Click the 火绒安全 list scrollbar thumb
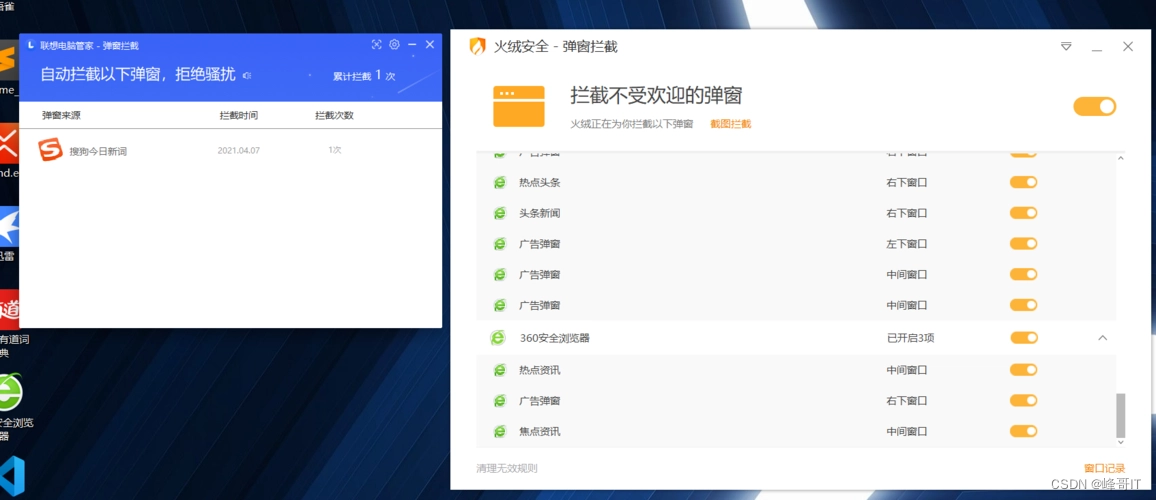 click(1121, 415)
